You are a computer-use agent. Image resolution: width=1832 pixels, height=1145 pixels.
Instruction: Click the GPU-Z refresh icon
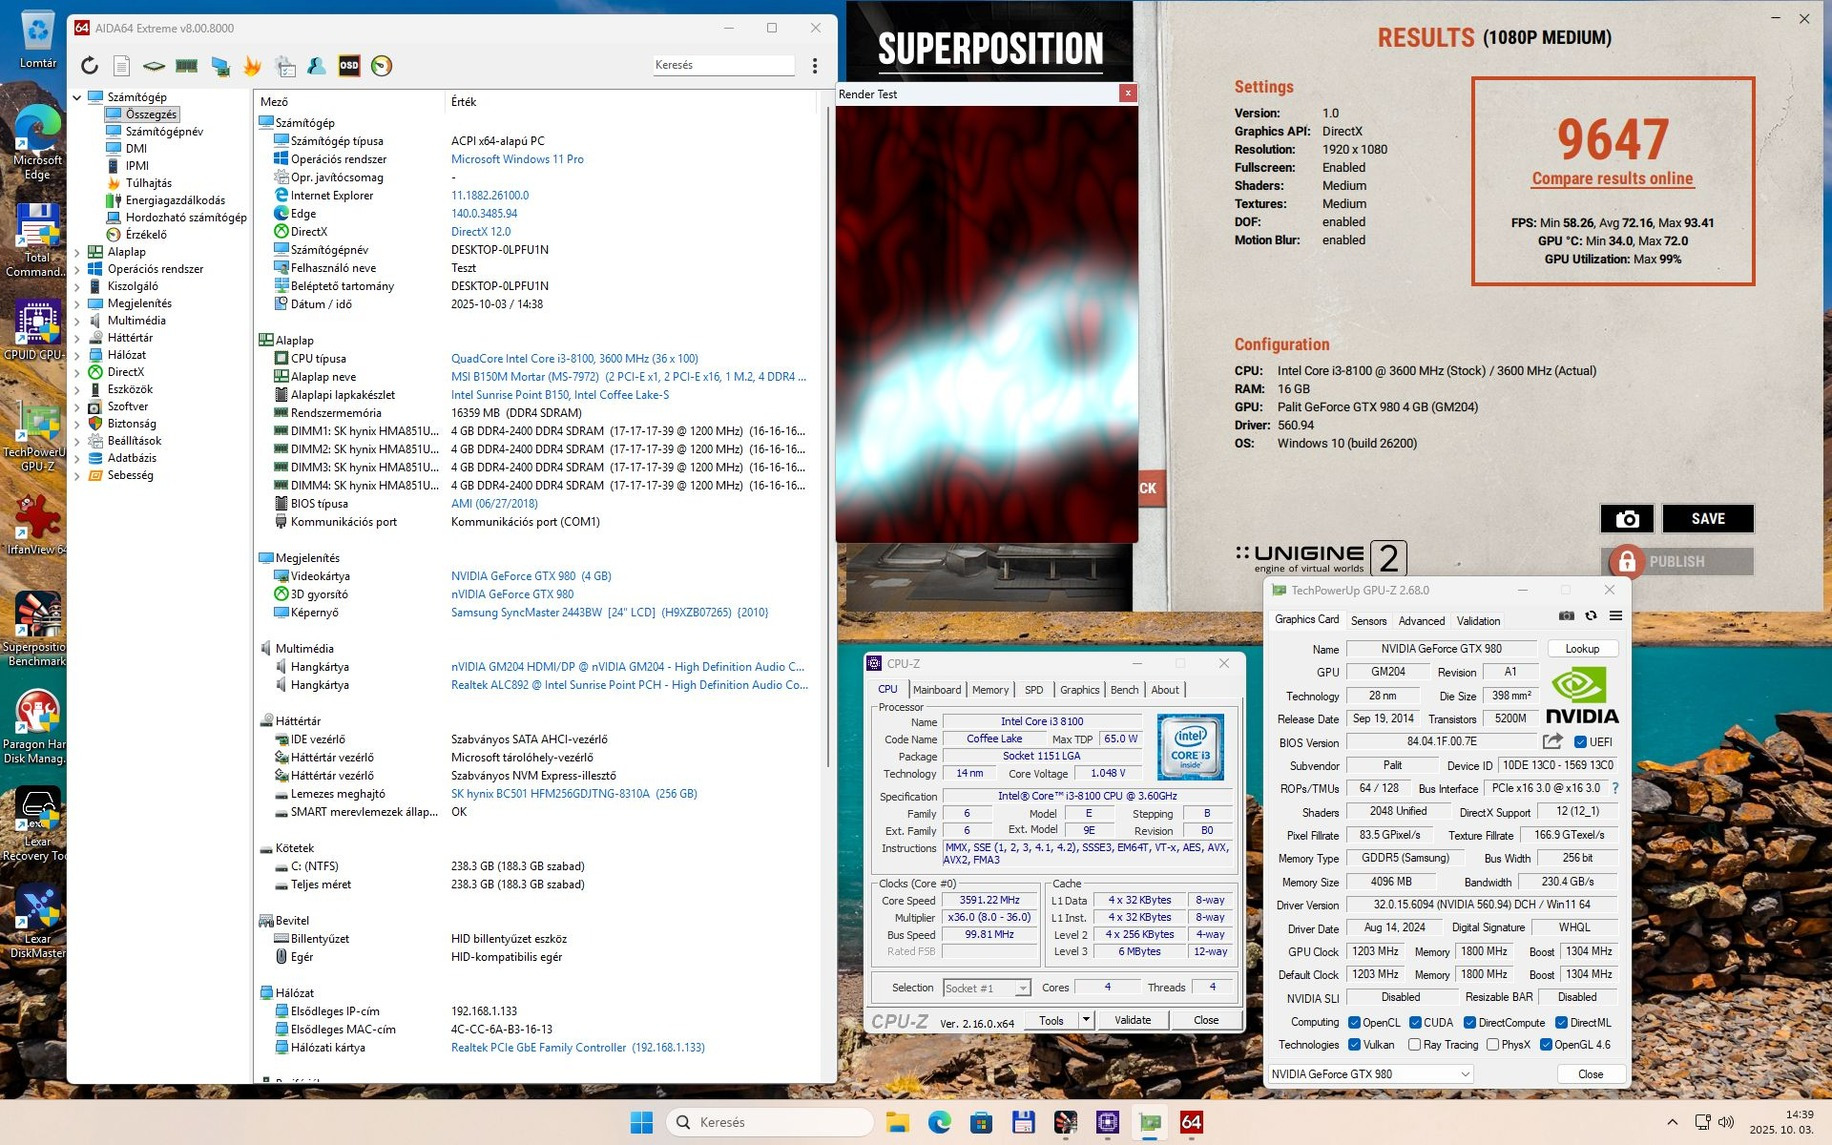1591,616
